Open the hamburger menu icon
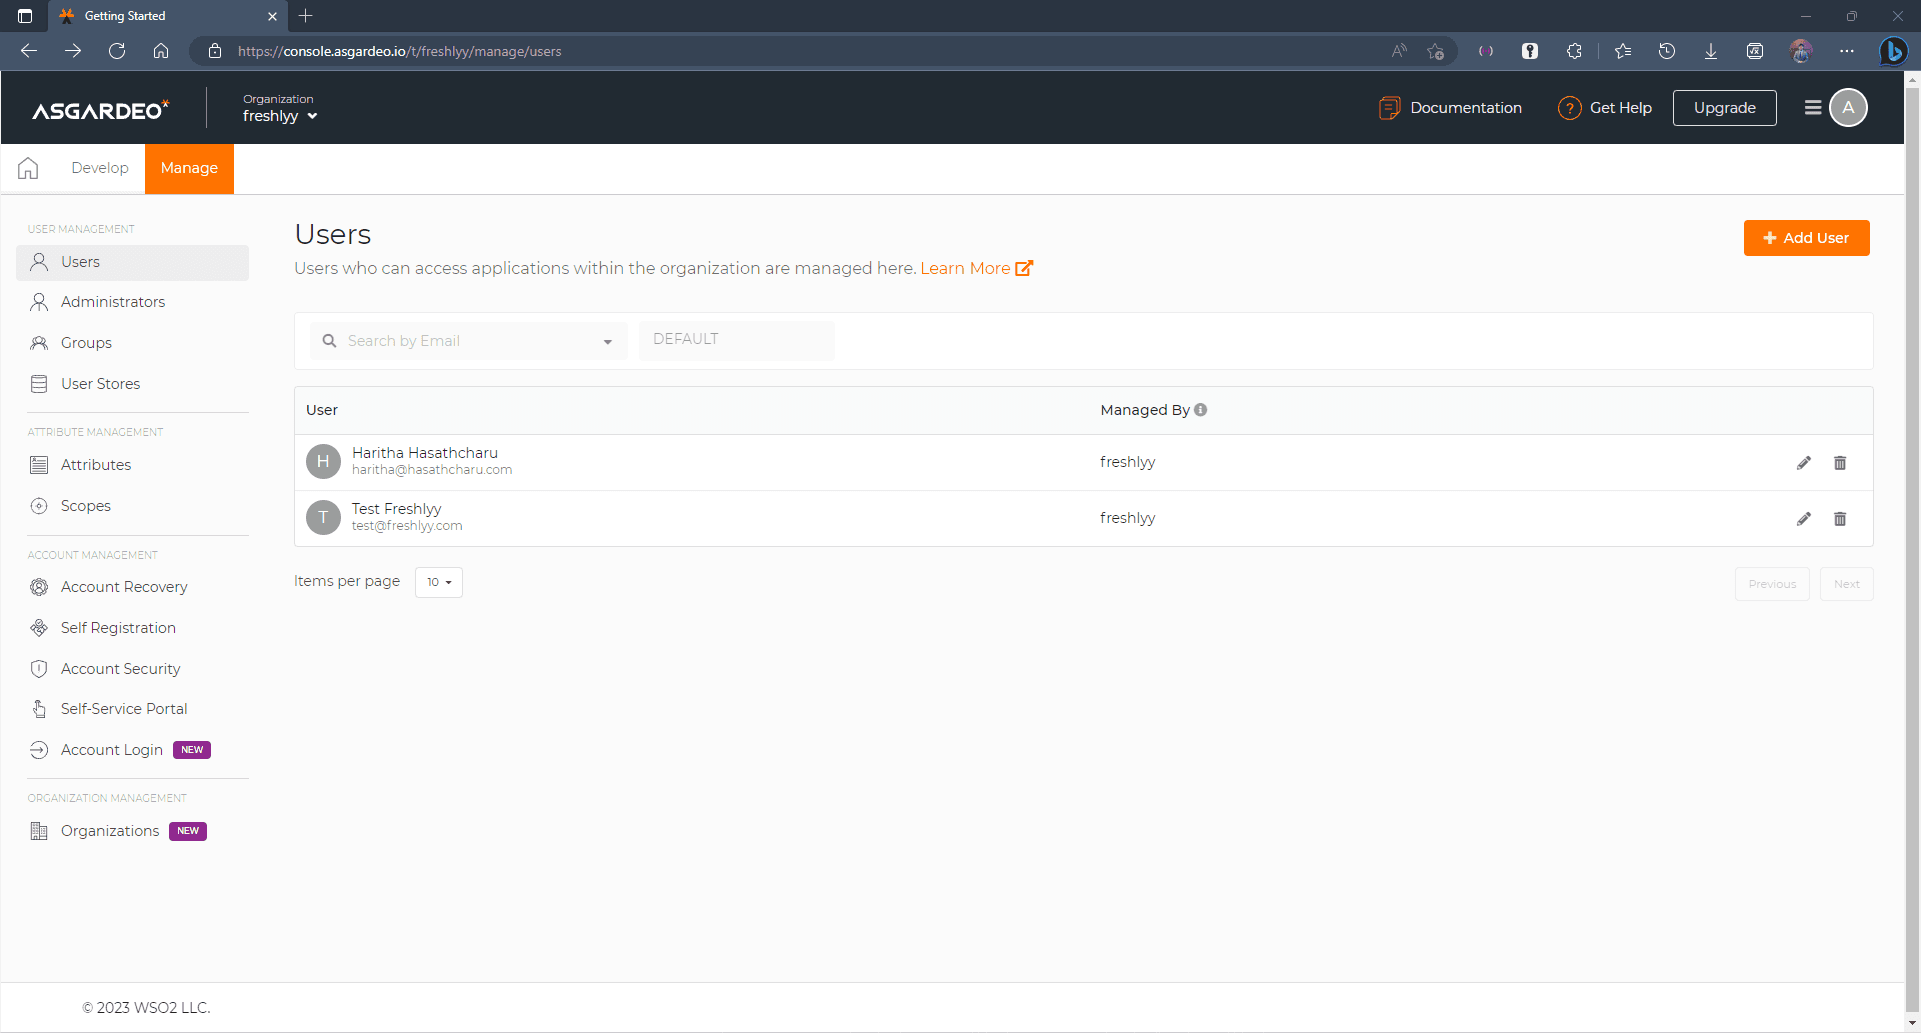 coord(1812,108)
